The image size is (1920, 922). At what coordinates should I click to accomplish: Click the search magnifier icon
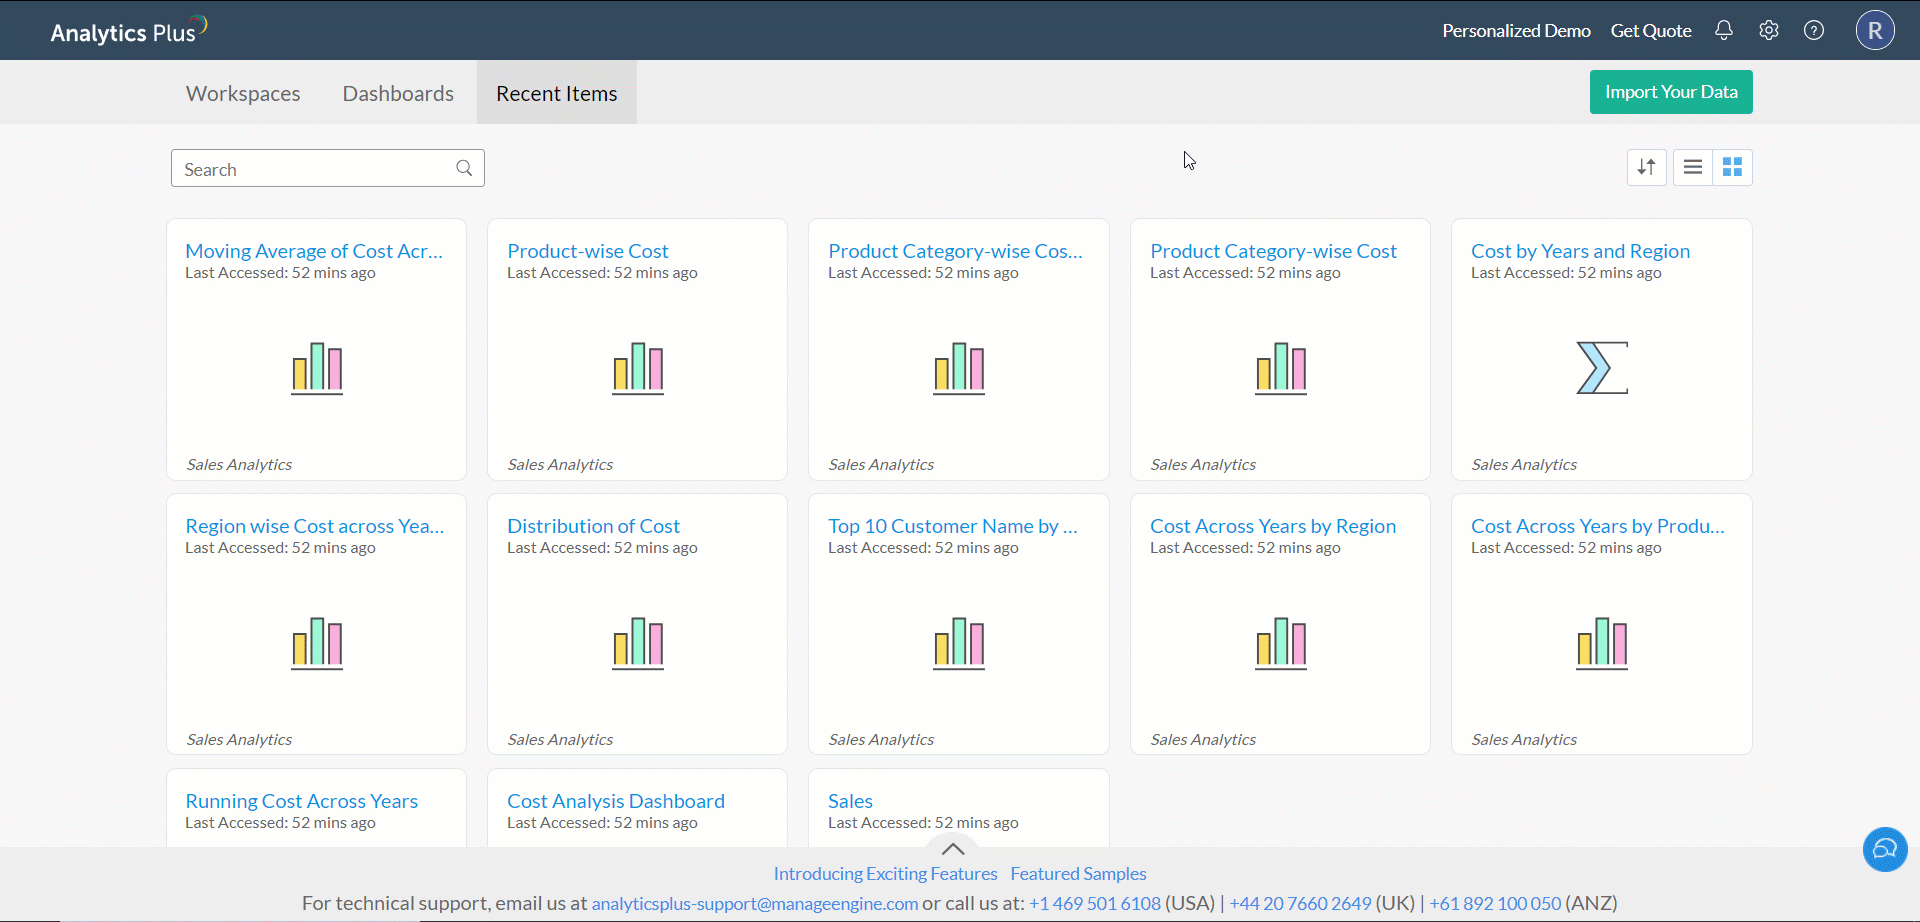pos(464,168)
